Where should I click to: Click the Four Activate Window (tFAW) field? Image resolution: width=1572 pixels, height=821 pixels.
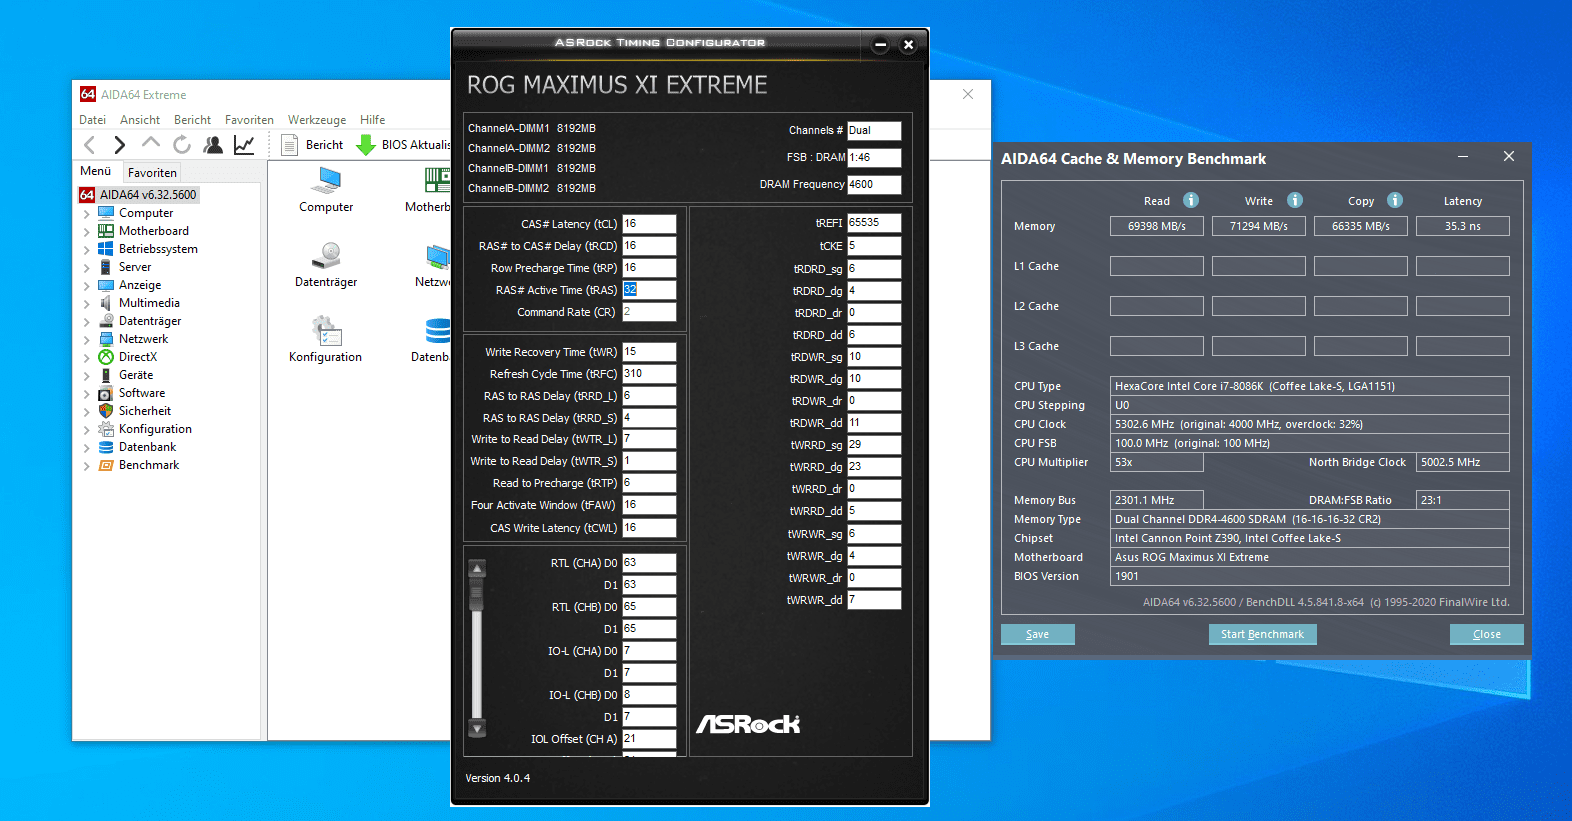649,505
